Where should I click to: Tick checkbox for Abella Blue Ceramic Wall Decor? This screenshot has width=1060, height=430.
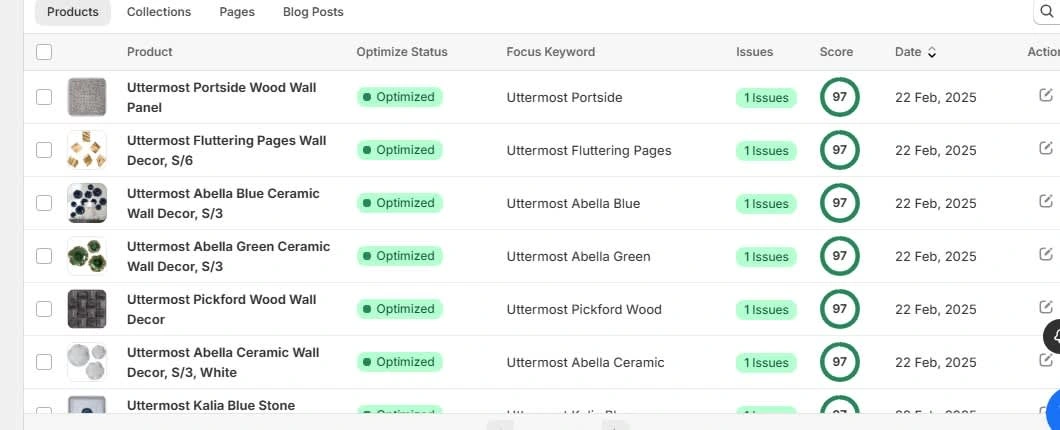(44, 203)
